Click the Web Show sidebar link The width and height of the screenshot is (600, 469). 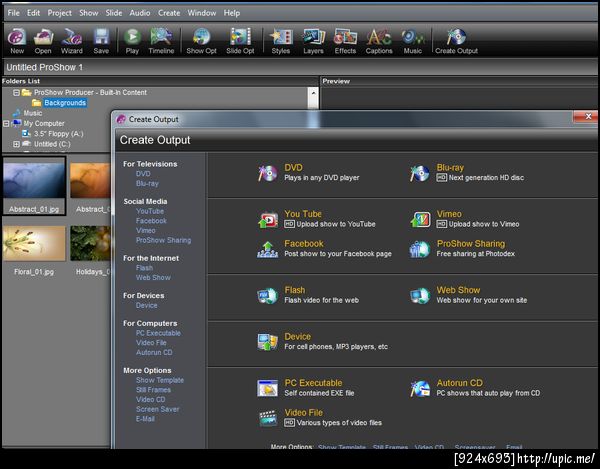(x=153, y=278)
